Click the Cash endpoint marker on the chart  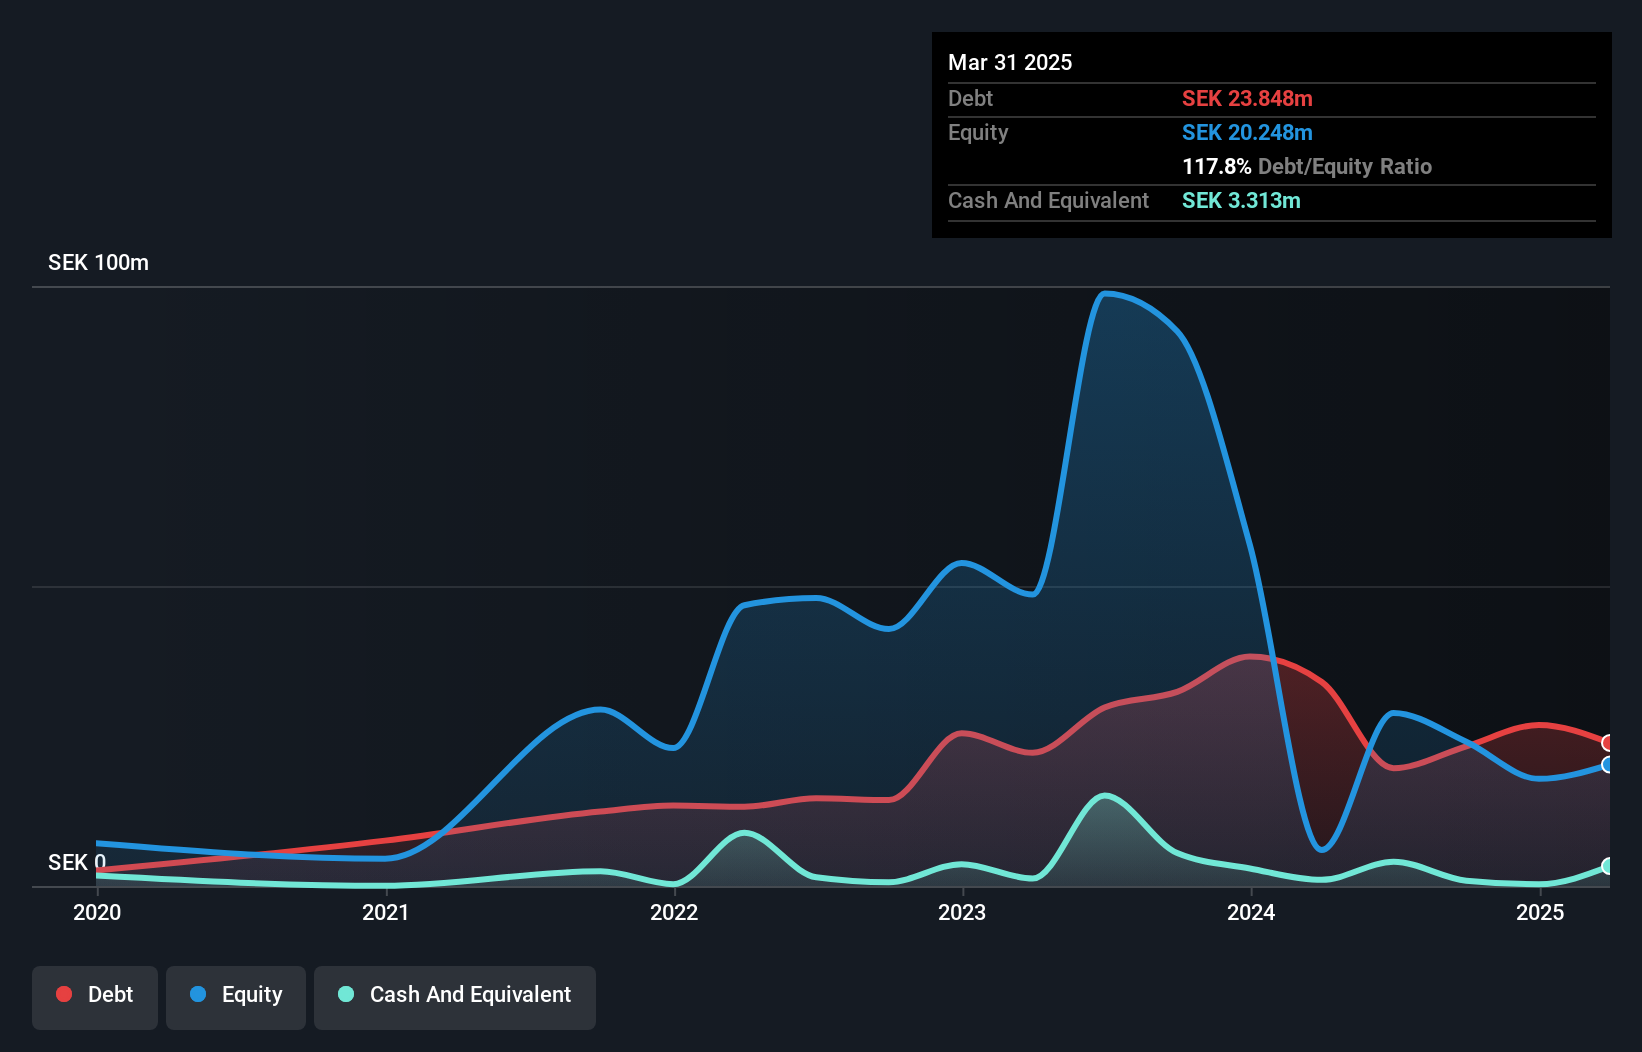point(1607,868)
